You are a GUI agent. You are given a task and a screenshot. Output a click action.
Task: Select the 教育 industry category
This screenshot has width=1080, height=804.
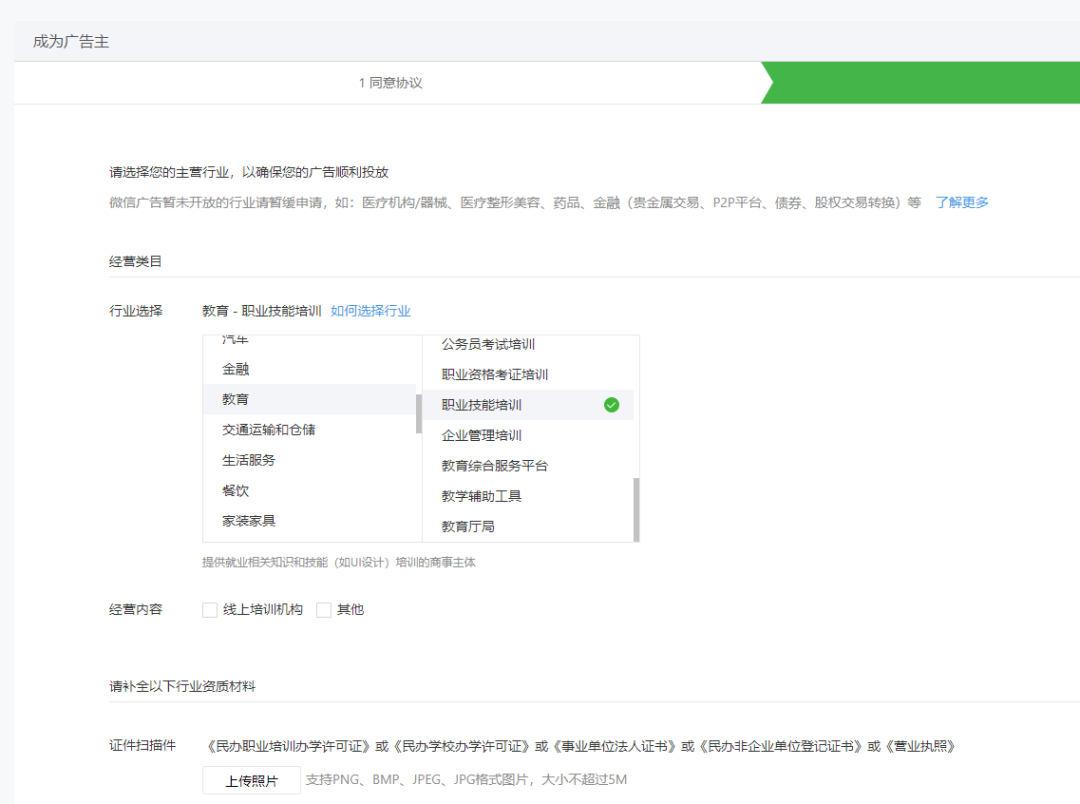309,400
